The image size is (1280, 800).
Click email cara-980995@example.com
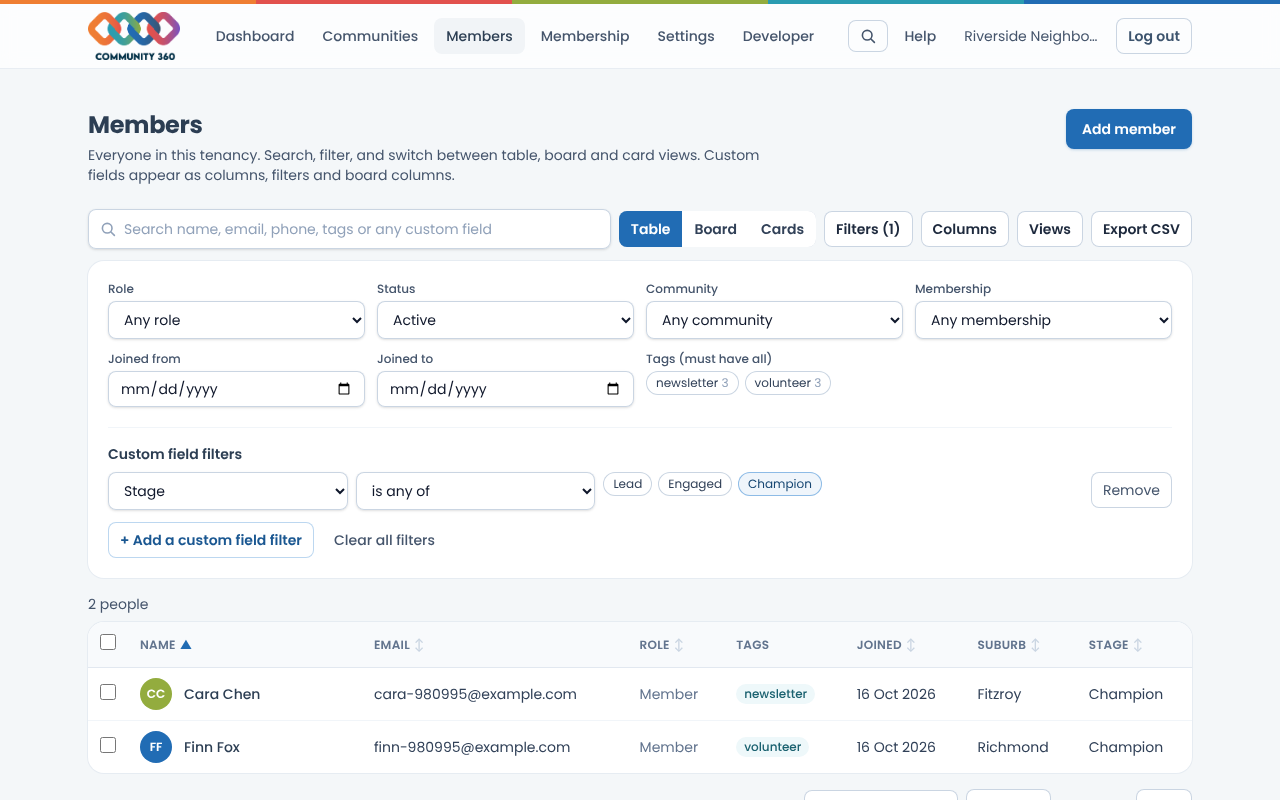(x=475, y=694)
